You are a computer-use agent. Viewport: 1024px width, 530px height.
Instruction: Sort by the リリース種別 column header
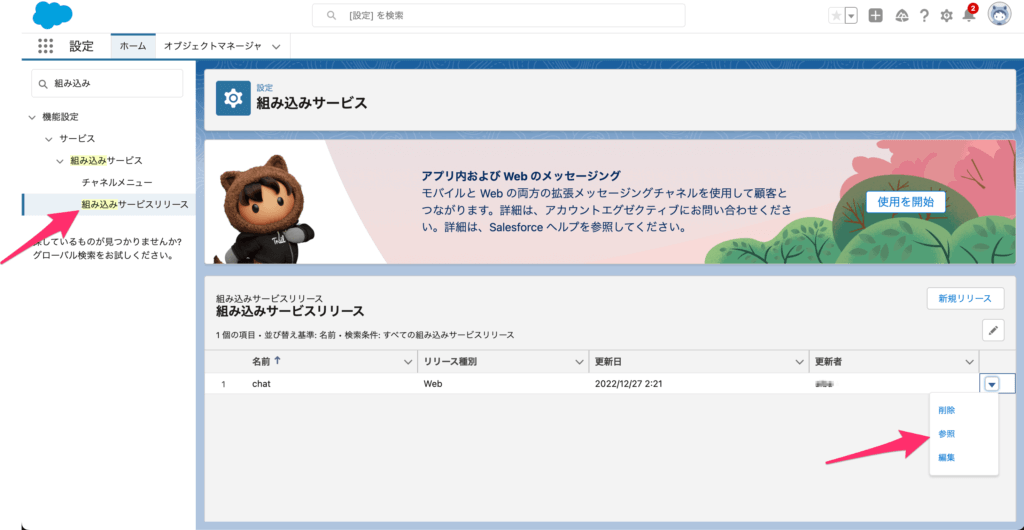pos(450,362)
